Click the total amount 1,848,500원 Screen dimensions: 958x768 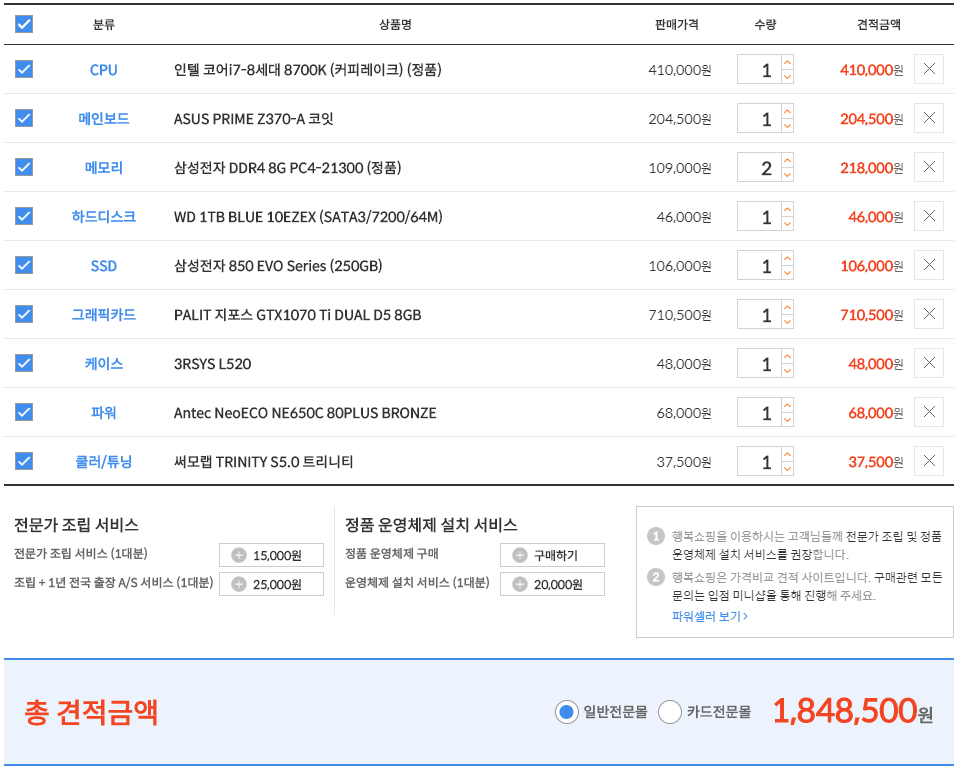tap(853, 711)
